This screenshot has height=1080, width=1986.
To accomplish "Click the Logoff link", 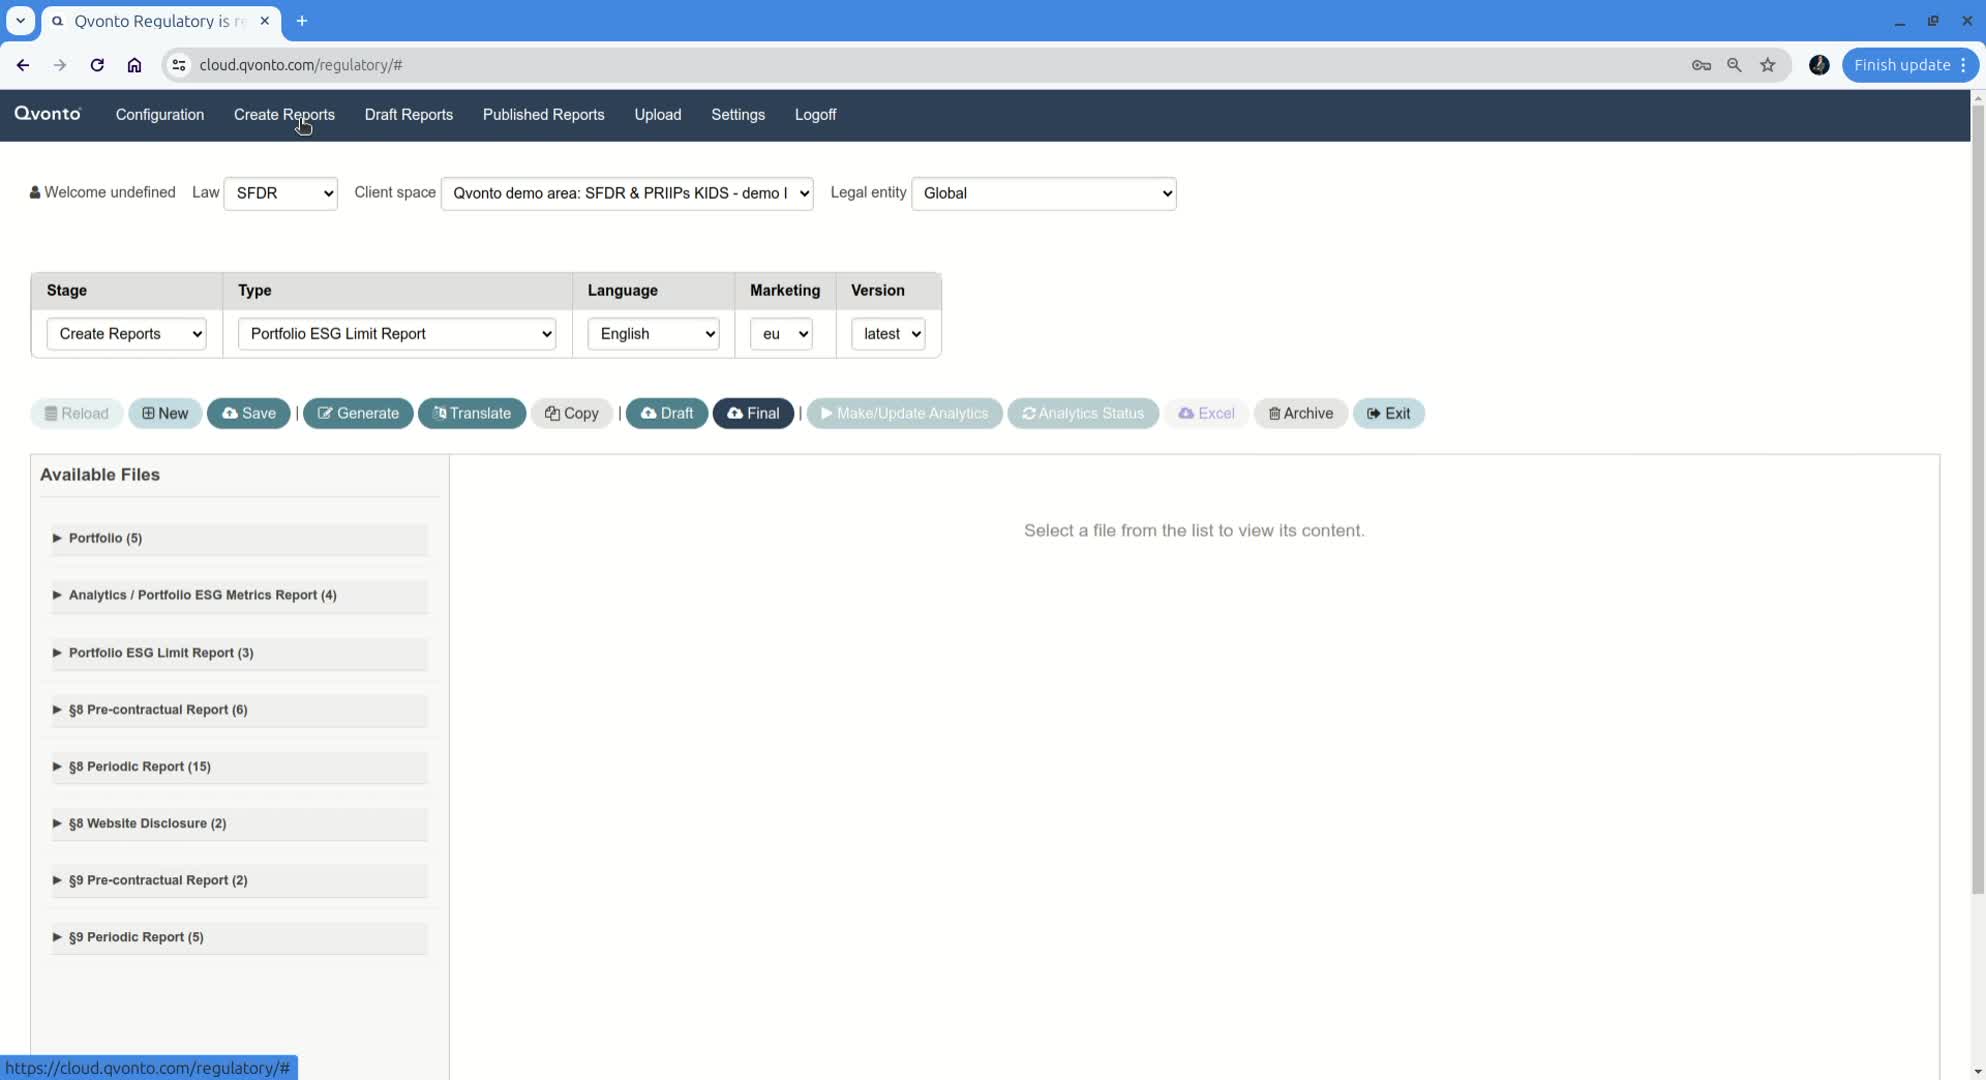I will click(x=815, y=115).
